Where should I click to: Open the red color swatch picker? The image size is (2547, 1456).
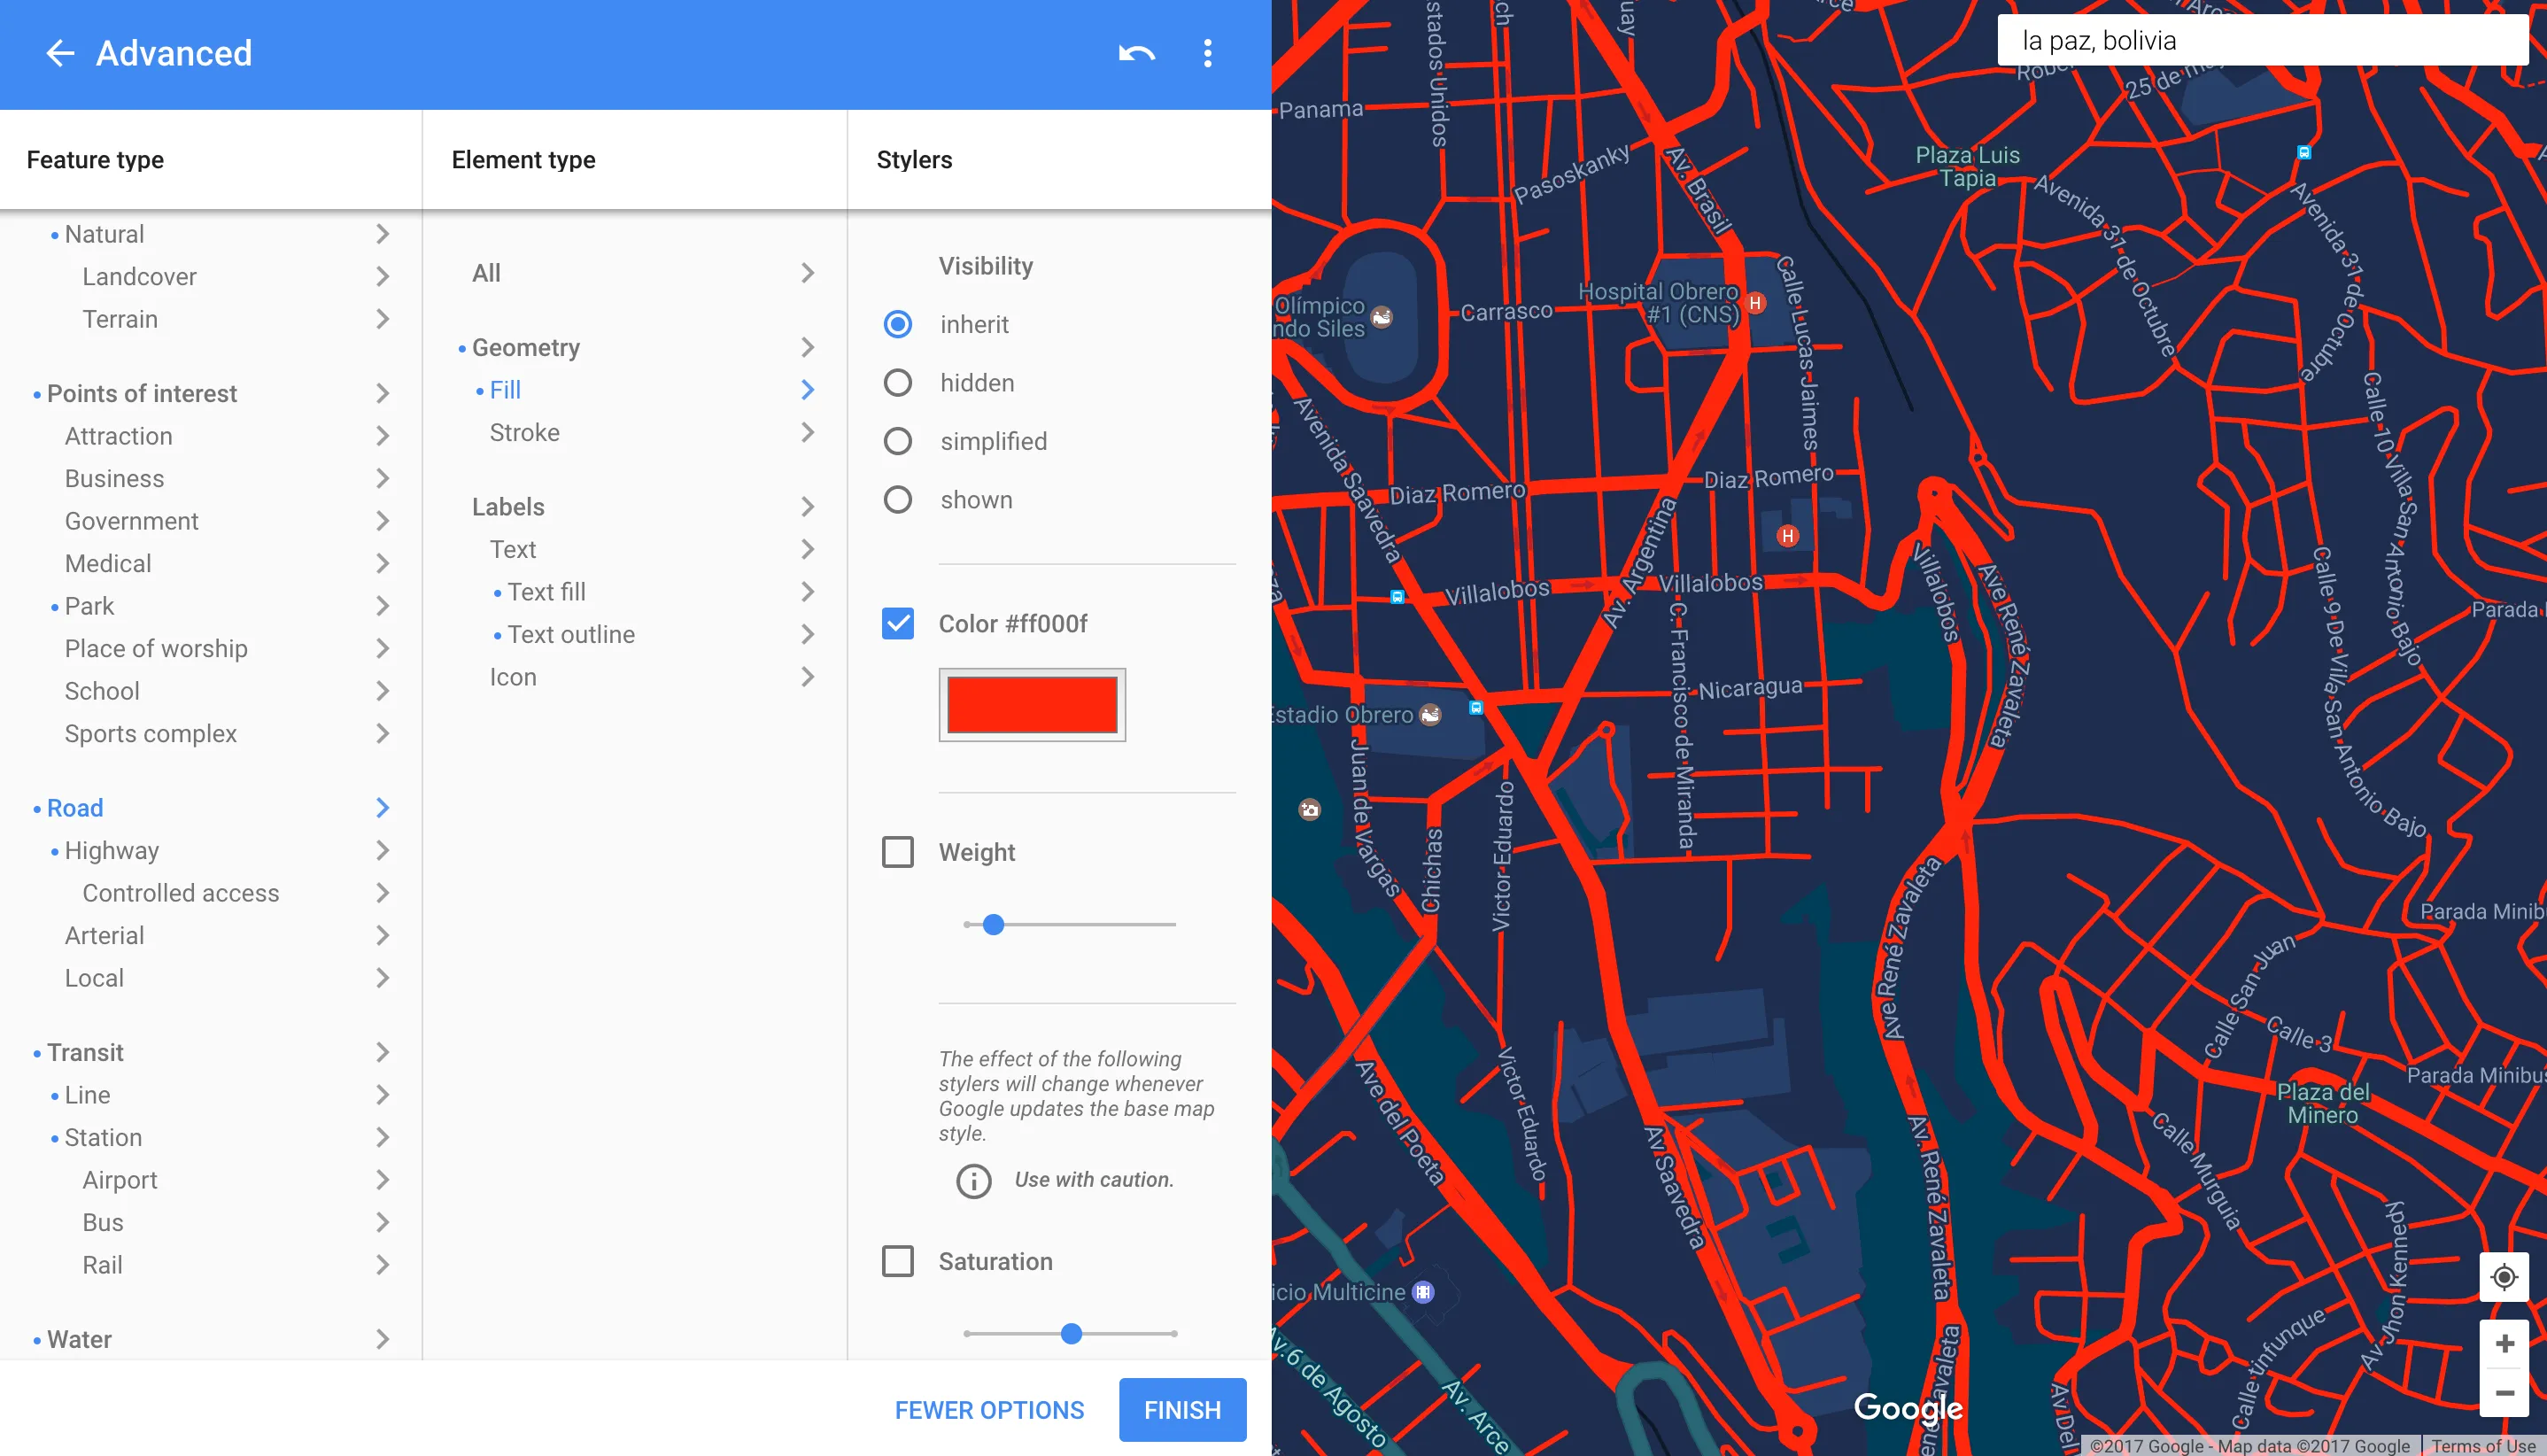1031,705
